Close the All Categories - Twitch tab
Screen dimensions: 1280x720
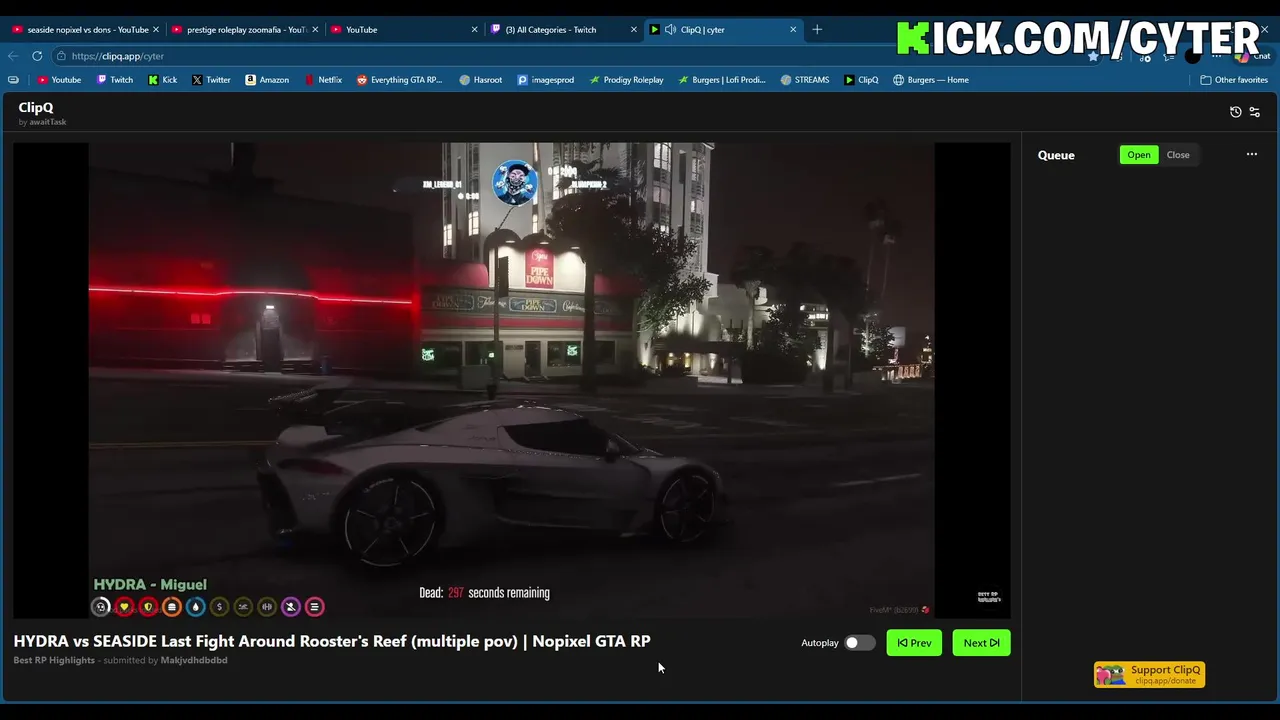coord(633,30)
